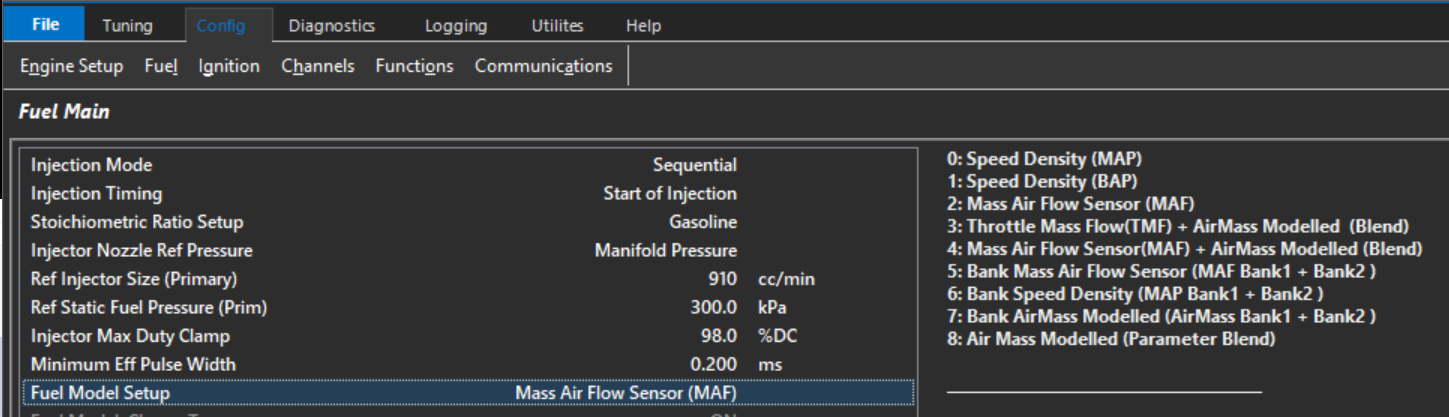
Task: Open the Channels submenu
Action: 318,66
